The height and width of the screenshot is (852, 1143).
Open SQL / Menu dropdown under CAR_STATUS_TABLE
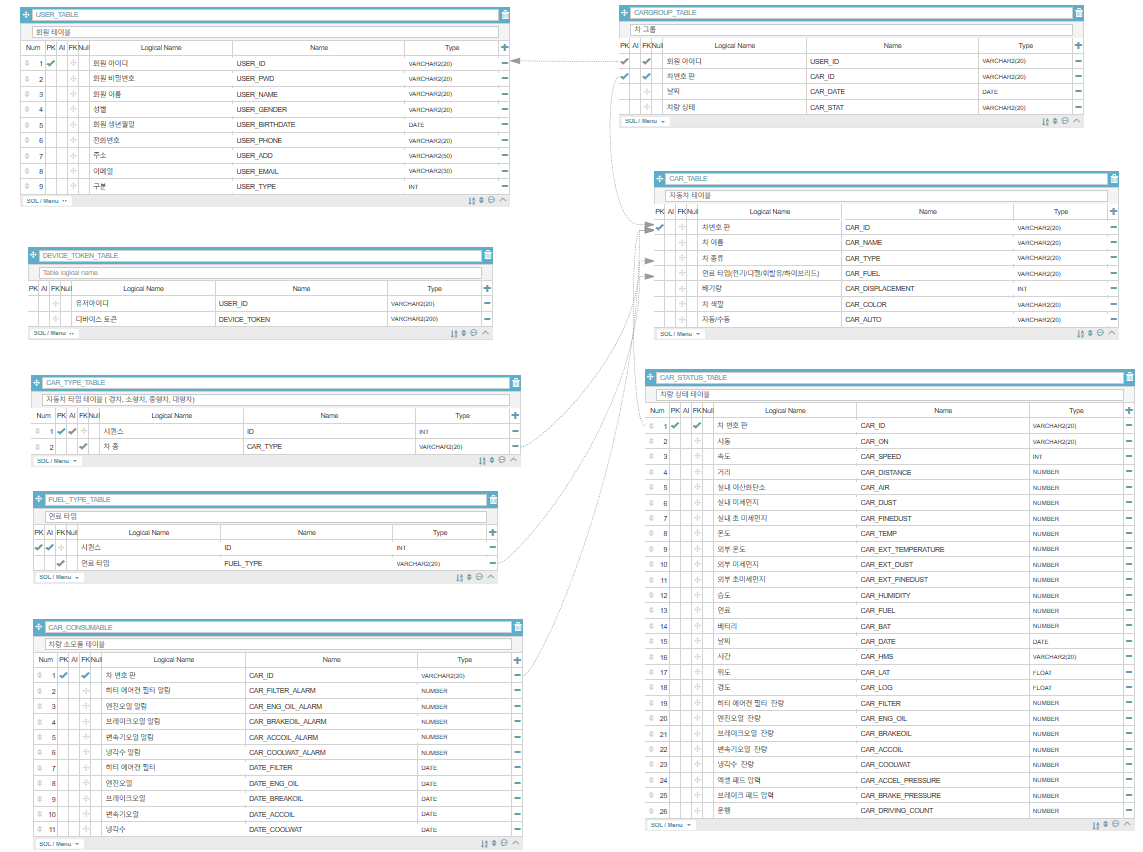pos(671,825)
